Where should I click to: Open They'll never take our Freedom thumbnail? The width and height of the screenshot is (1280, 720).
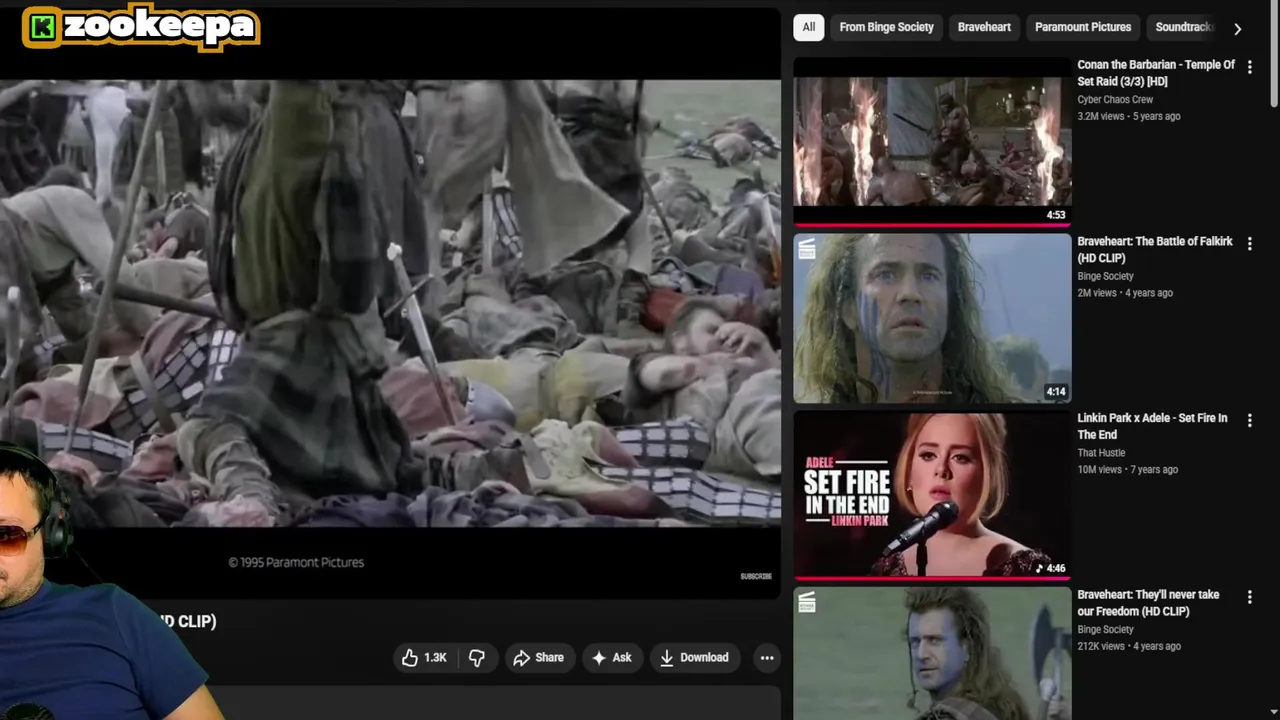click(932, 654)
